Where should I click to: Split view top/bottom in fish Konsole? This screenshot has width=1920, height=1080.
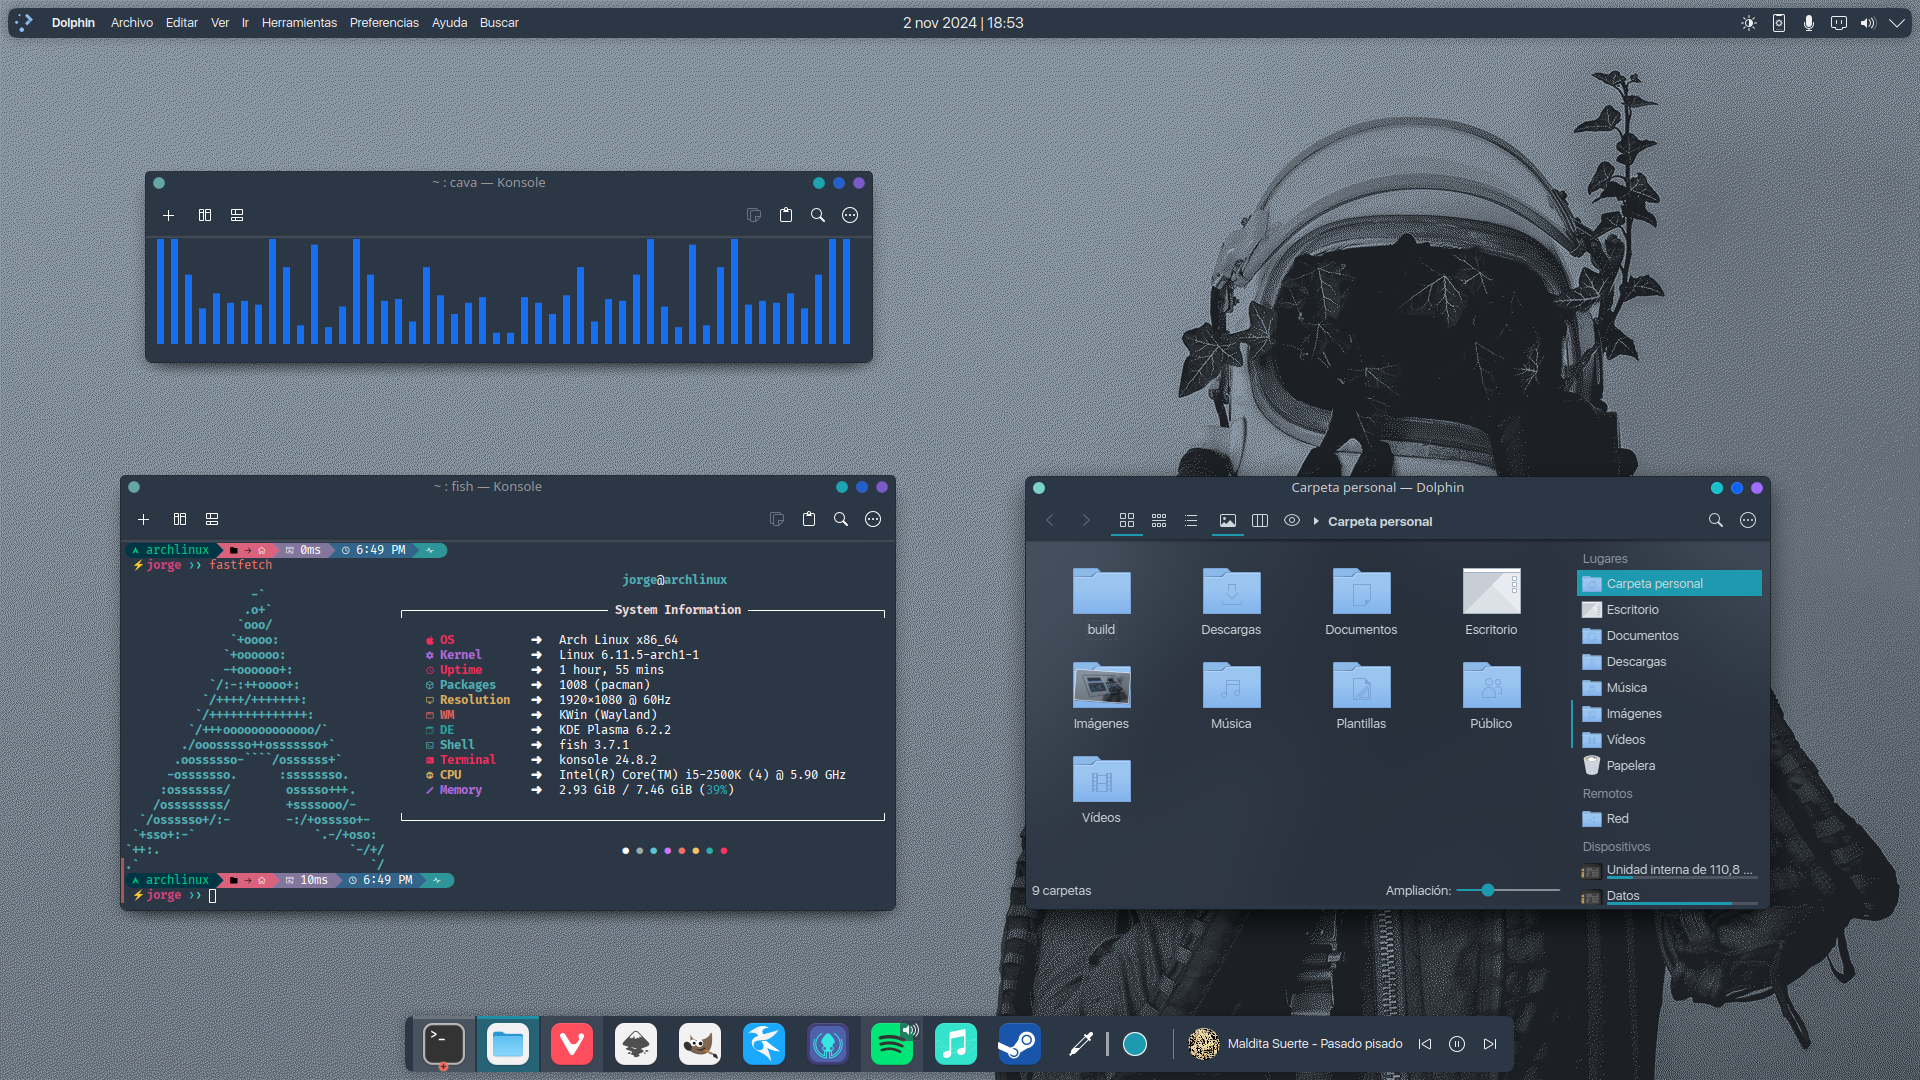(212, 519)
